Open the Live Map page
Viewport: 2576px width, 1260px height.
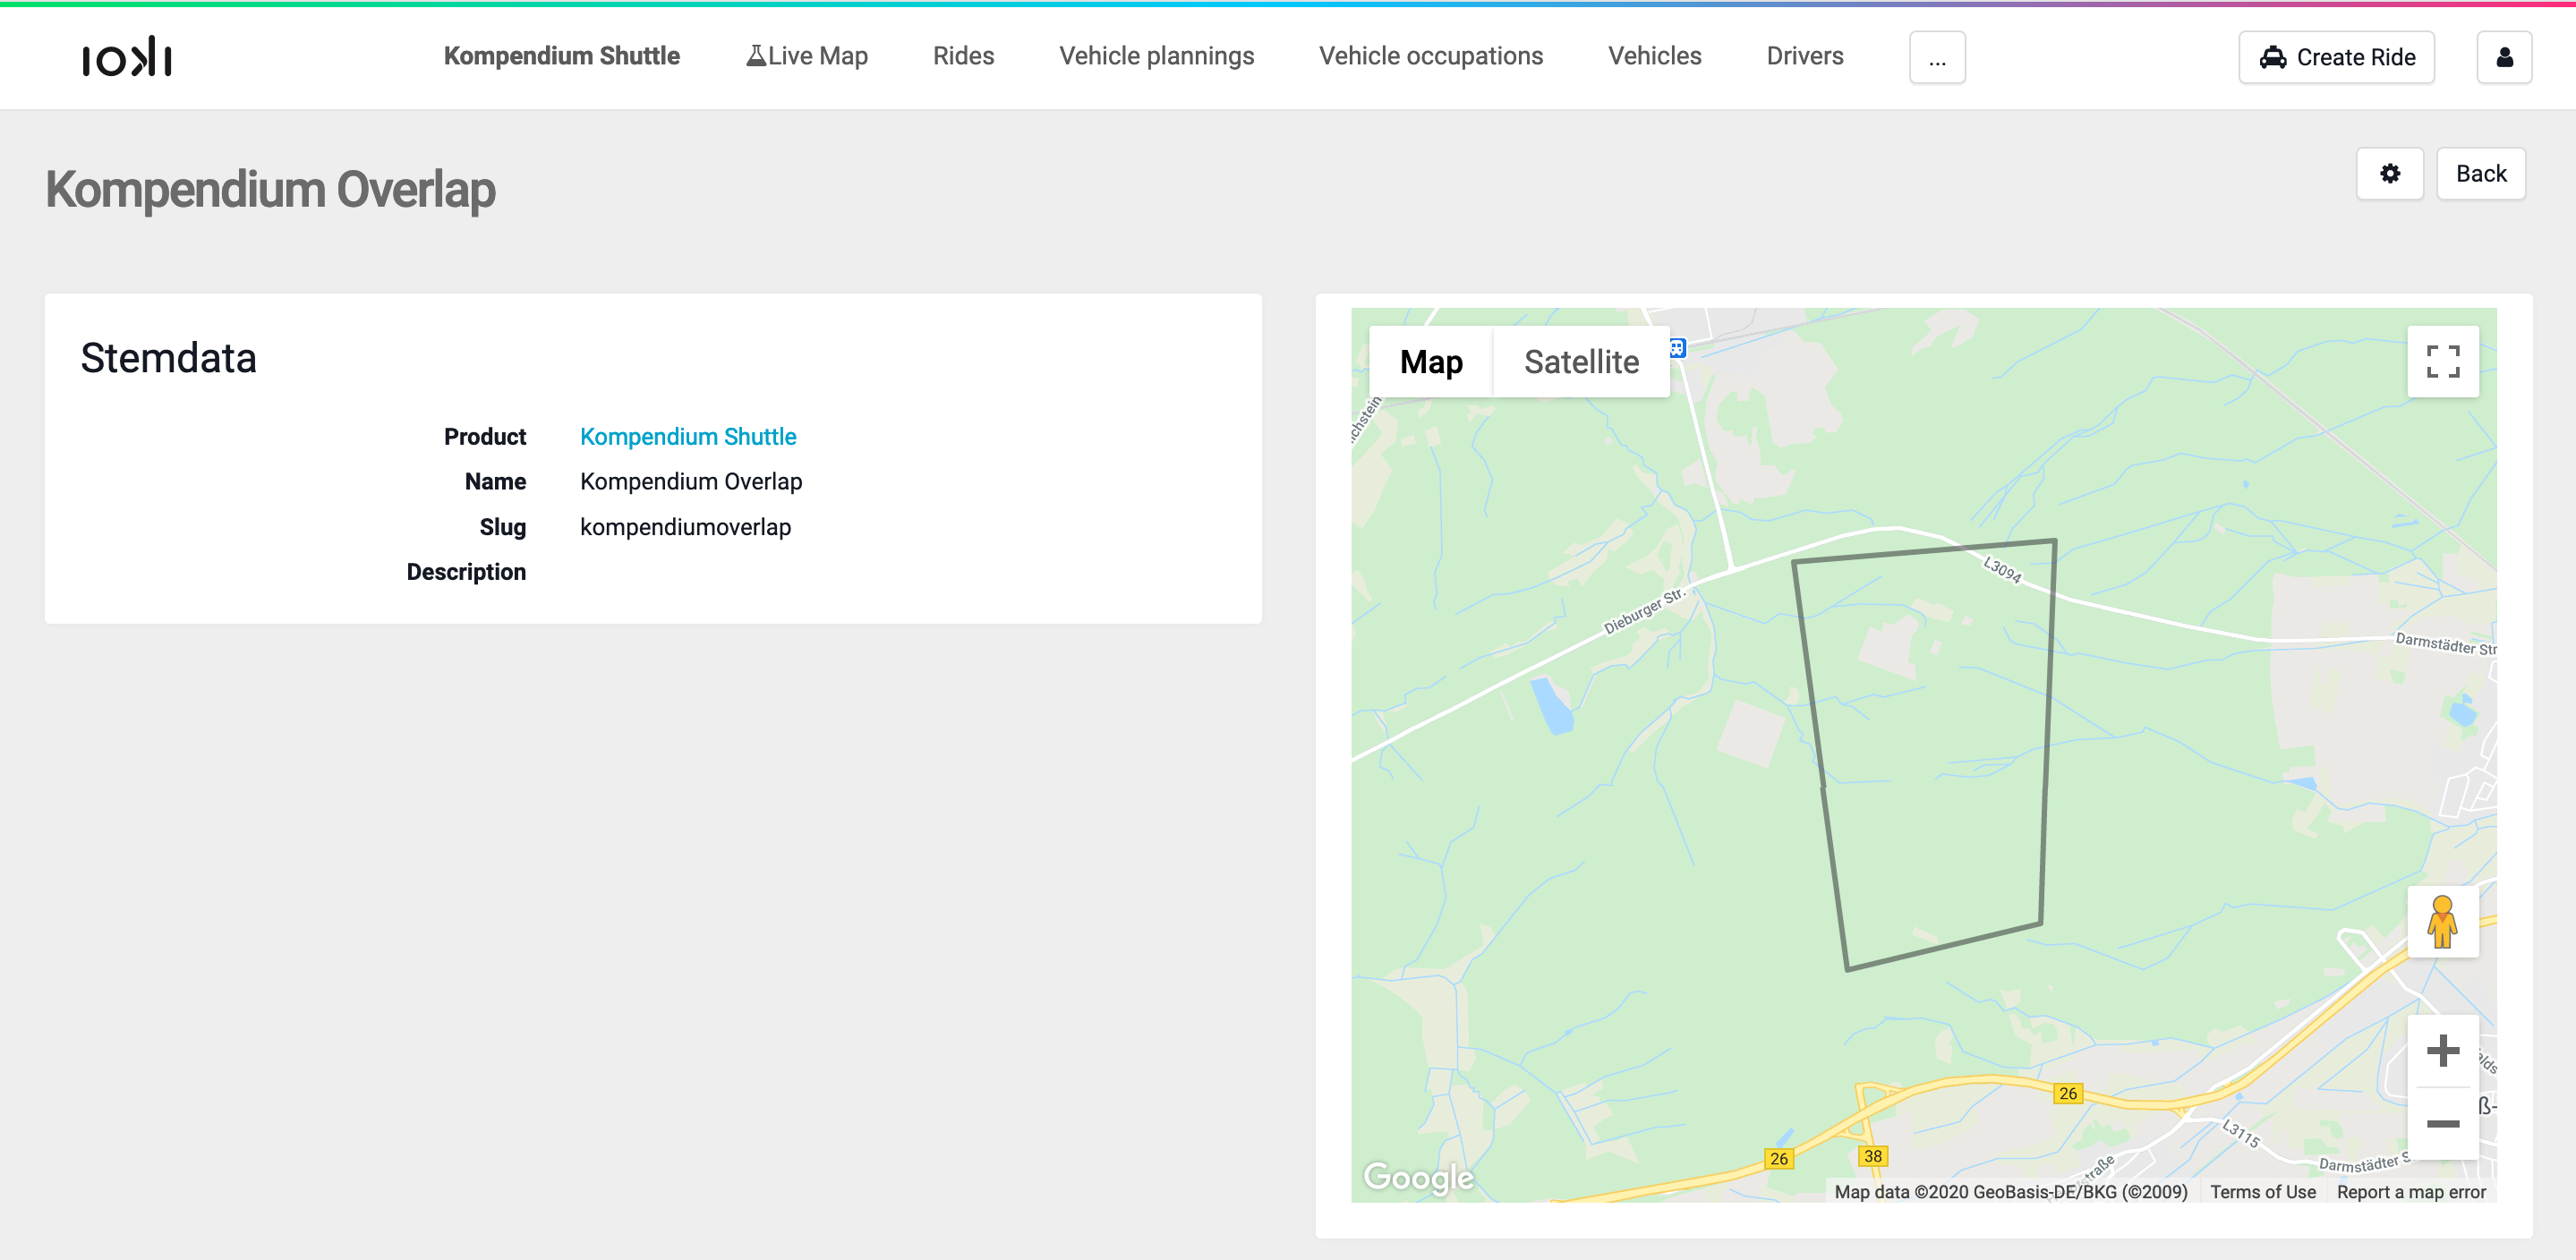807,56
